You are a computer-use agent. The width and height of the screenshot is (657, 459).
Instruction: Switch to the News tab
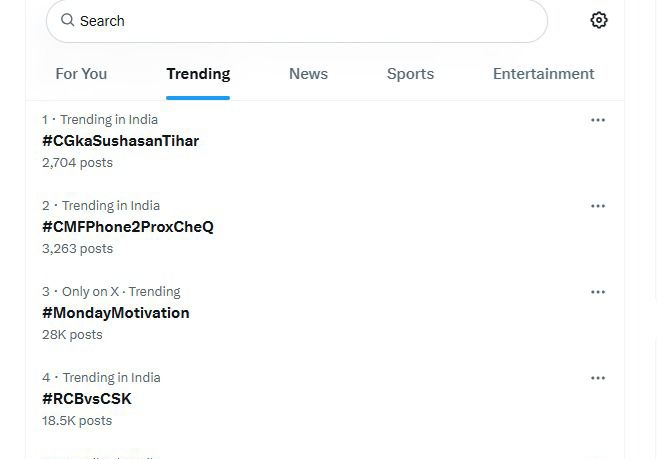(x=308, y=74)
